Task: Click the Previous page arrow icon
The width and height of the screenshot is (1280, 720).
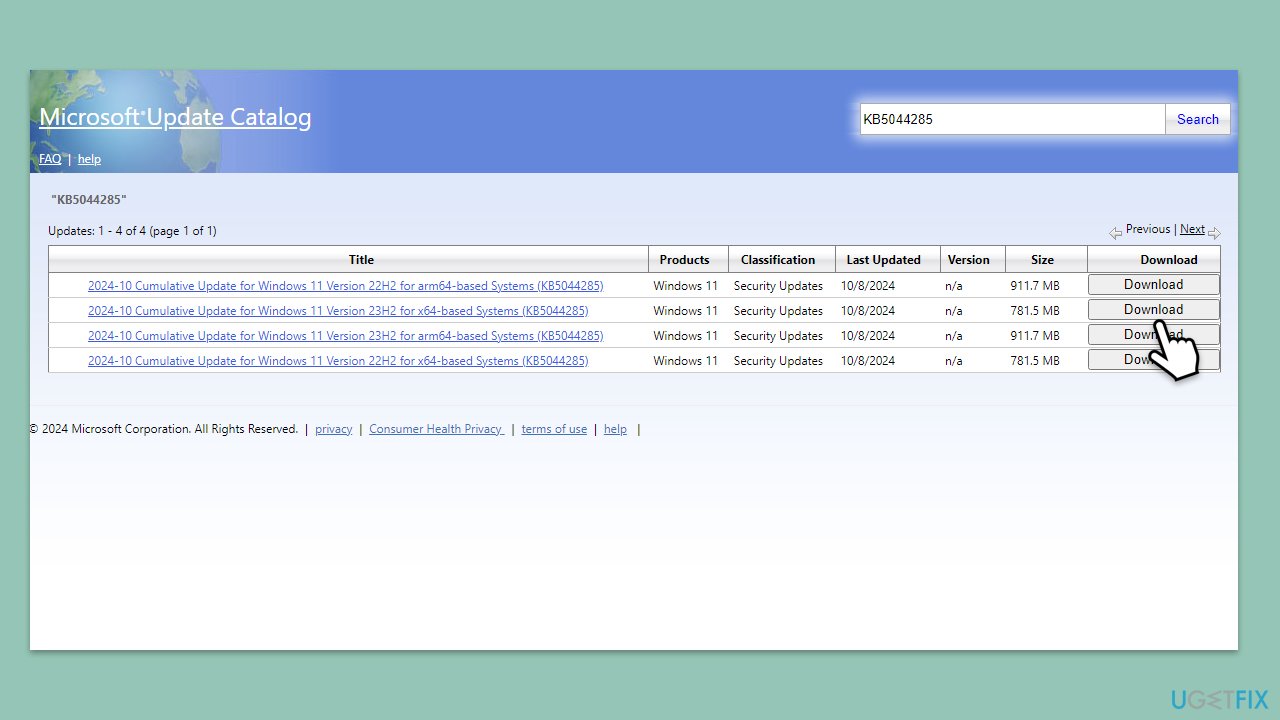Action: [x=1115, y=233]
